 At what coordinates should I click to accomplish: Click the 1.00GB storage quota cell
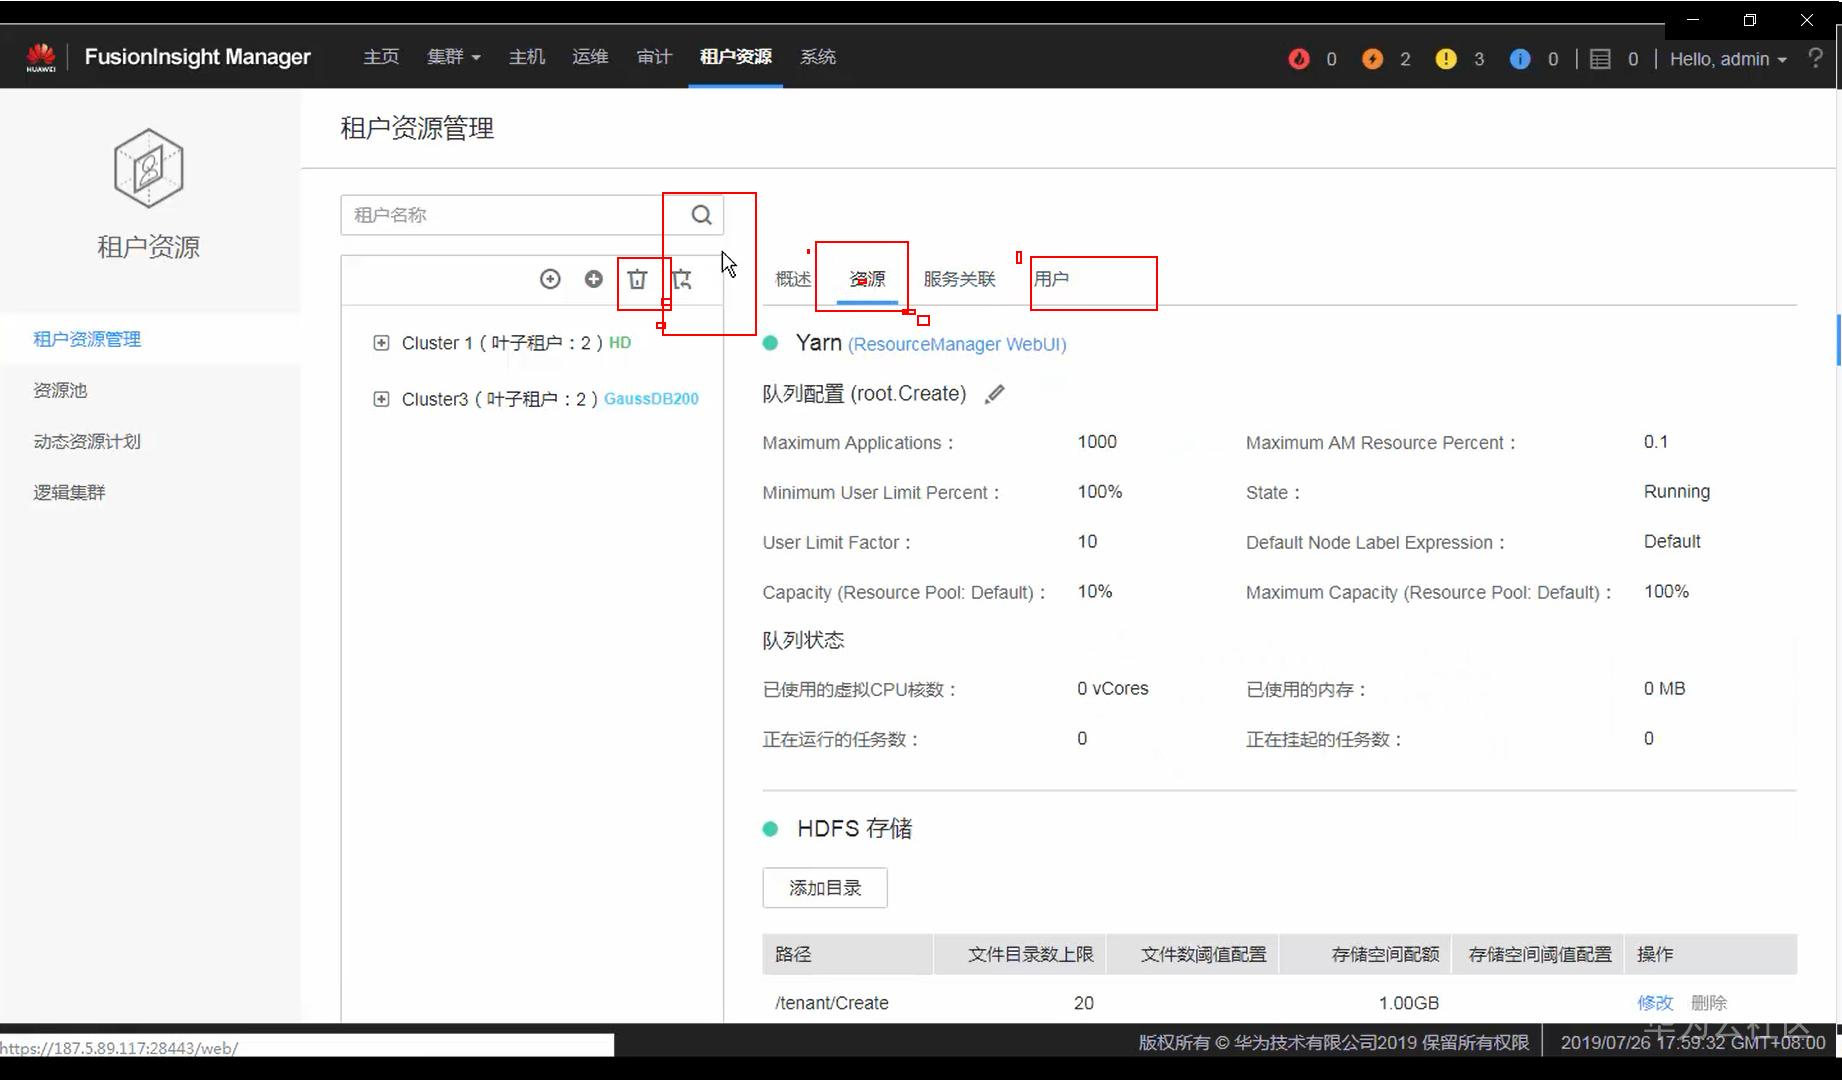click(x=1409, y=1003)
